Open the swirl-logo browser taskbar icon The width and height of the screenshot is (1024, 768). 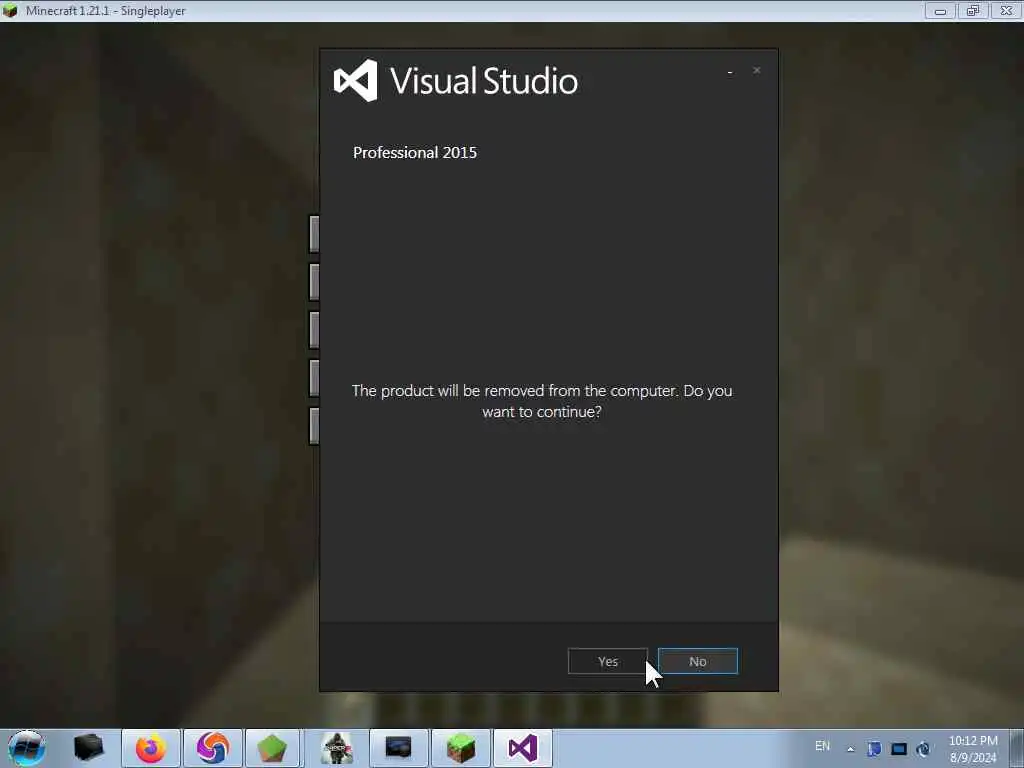pos(213,748)
